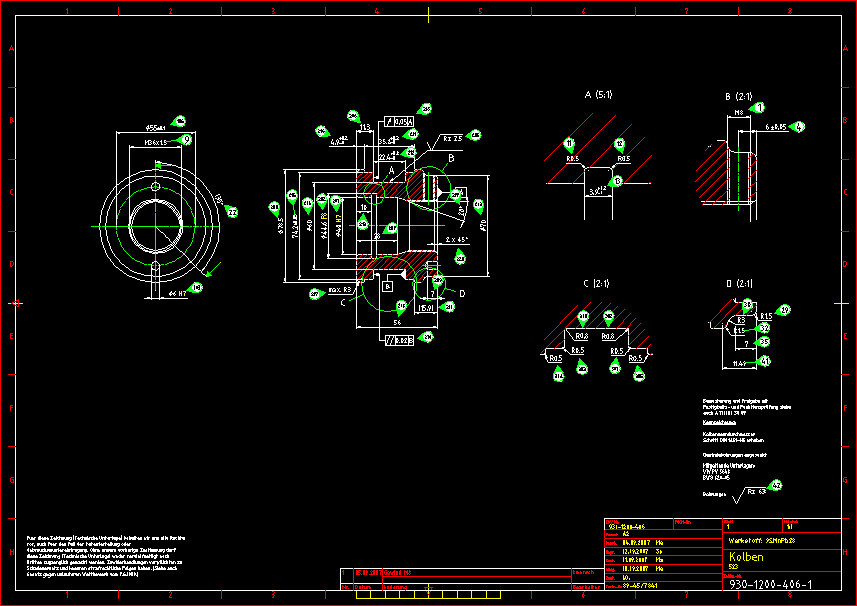Select the 'Kolben' title in title block

(746, 555)
